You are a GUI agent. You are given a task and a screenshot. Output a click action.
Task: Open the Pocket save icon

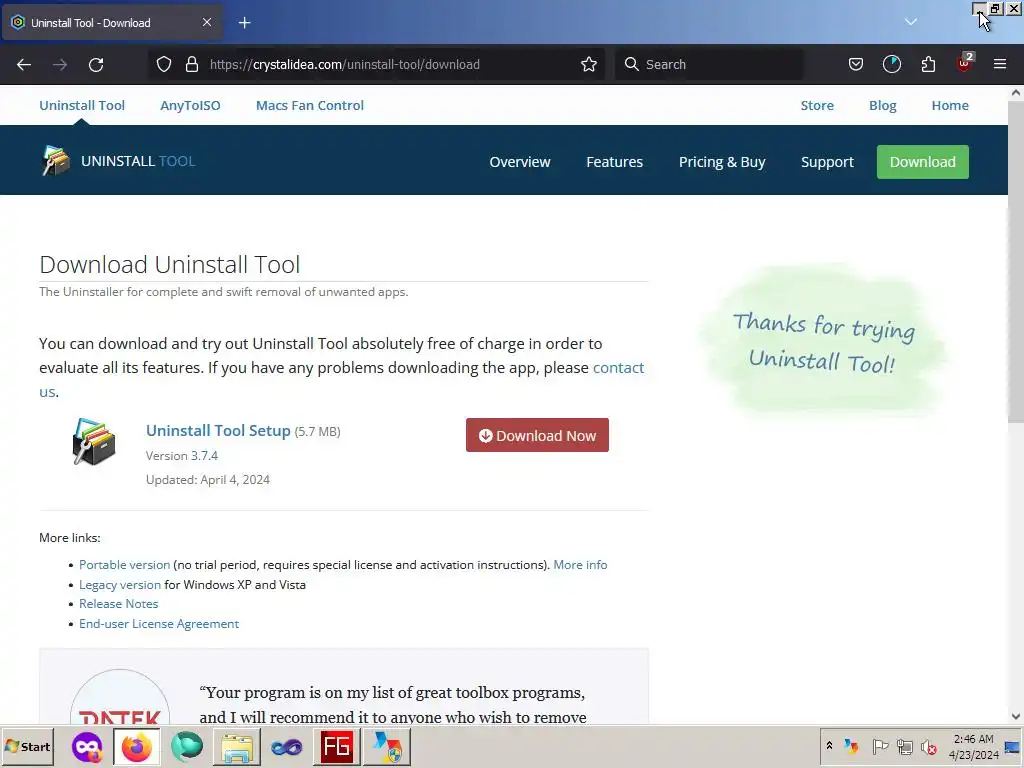coord(856,64)
